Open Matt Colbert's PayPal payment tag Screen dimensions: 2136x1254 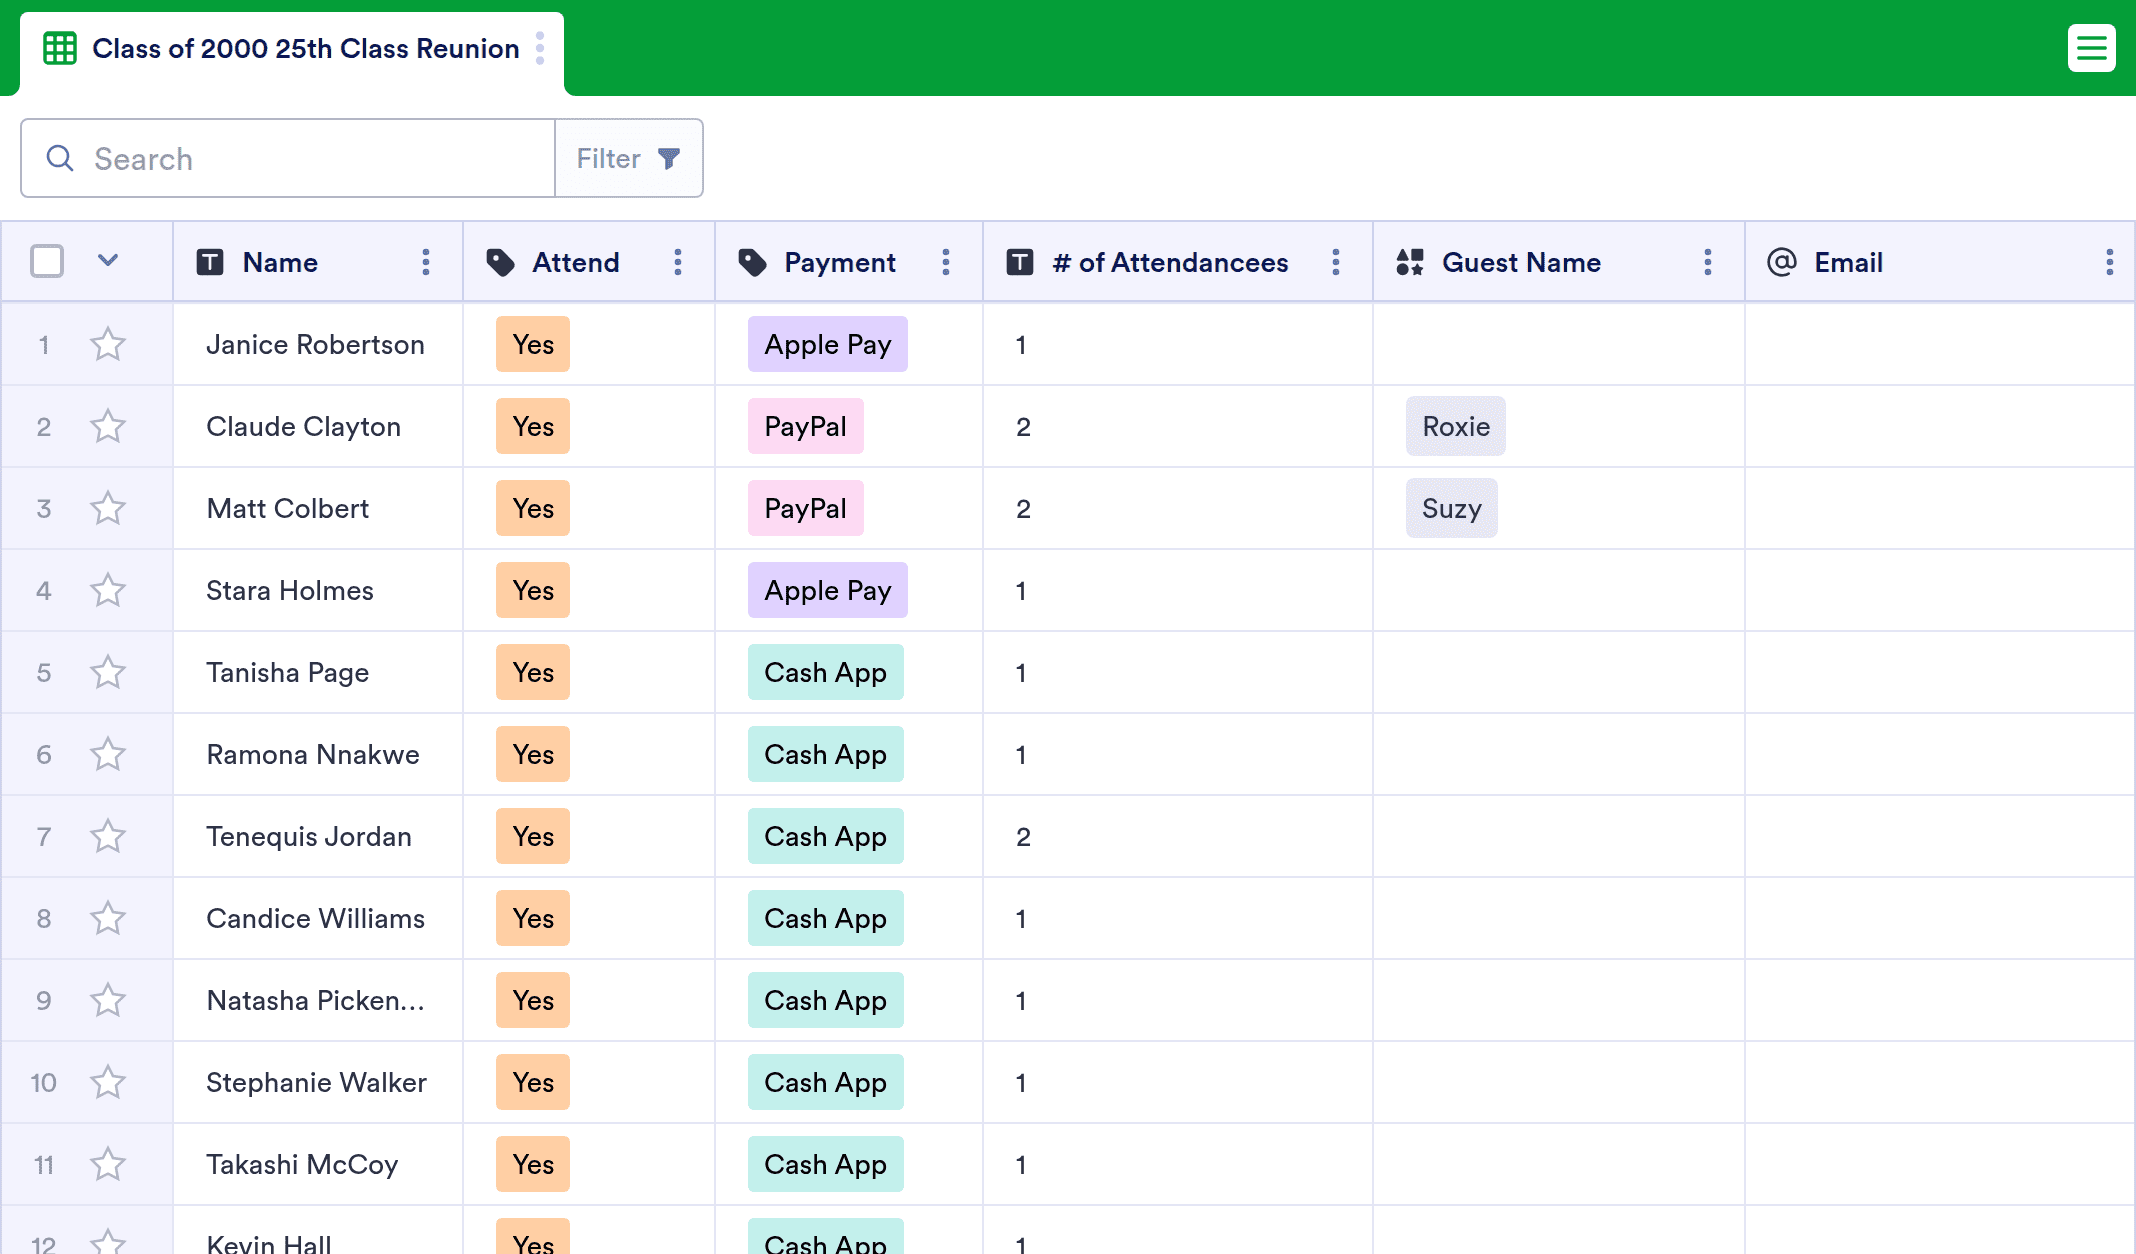coord(806,508)
